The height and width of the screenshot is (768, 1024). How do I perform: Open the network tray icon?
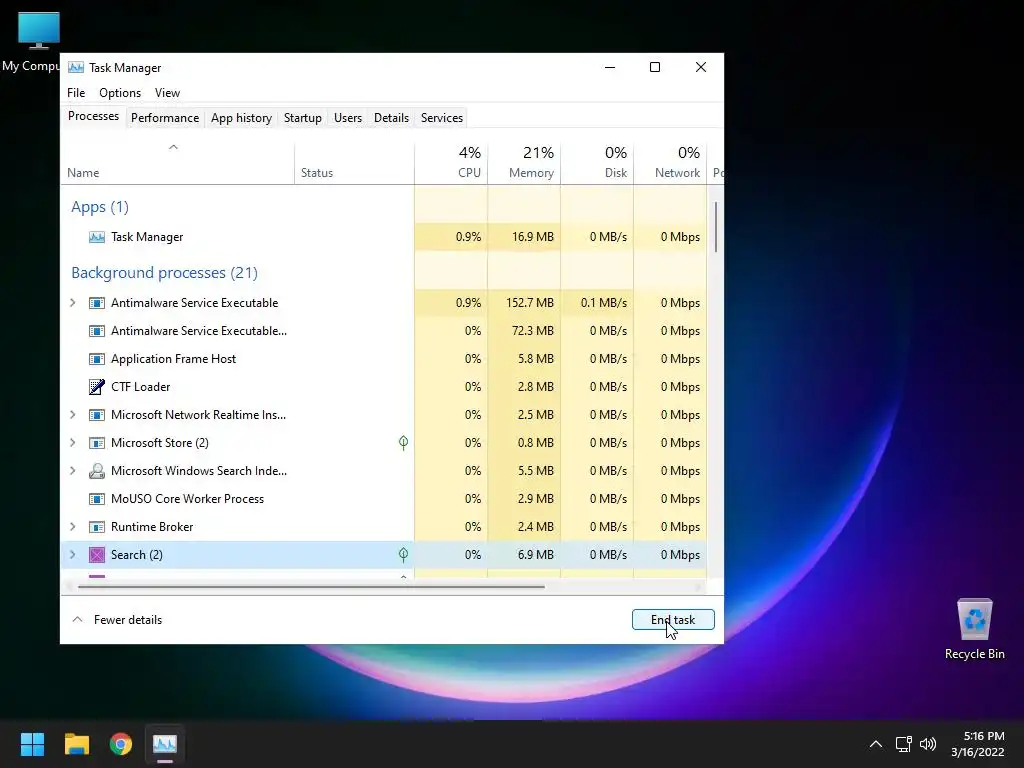(x=904, y=744)
